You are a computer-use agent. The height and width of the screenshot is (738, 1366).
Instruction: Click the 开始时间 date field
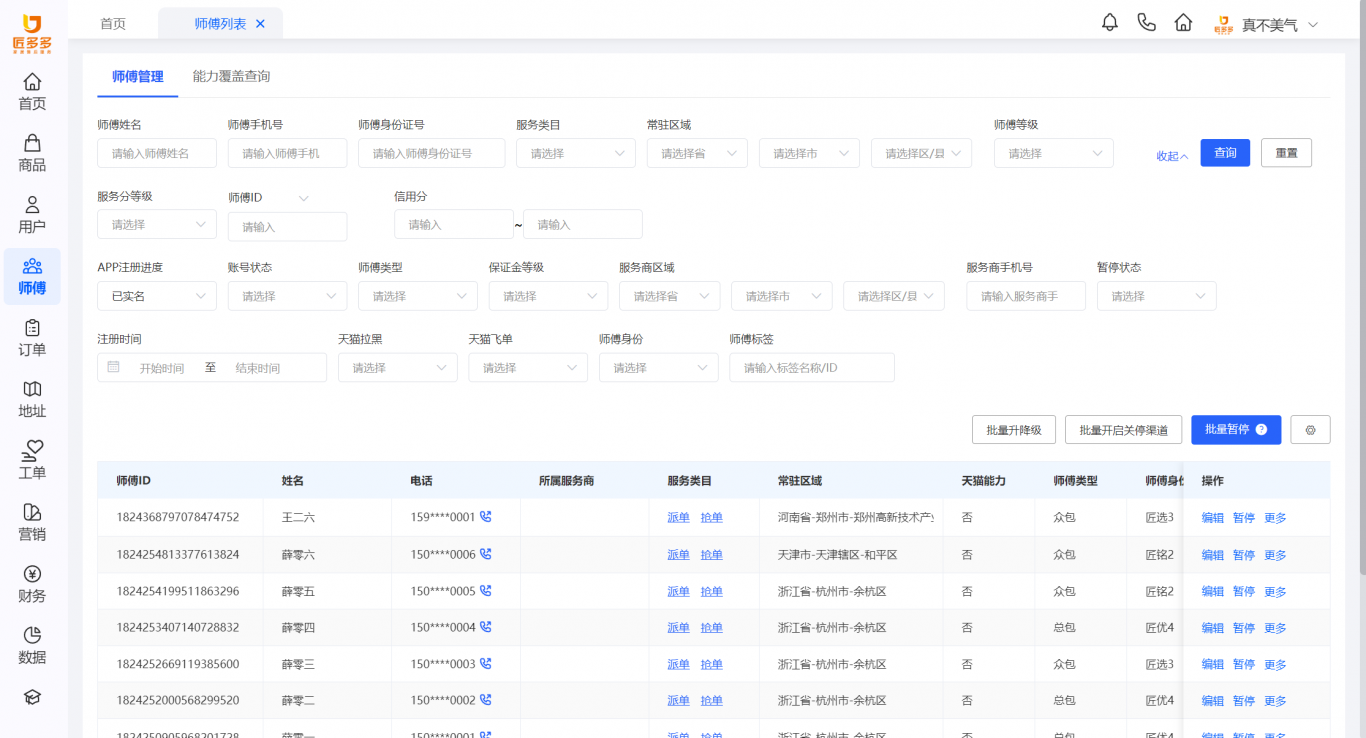tap(162, 368)
